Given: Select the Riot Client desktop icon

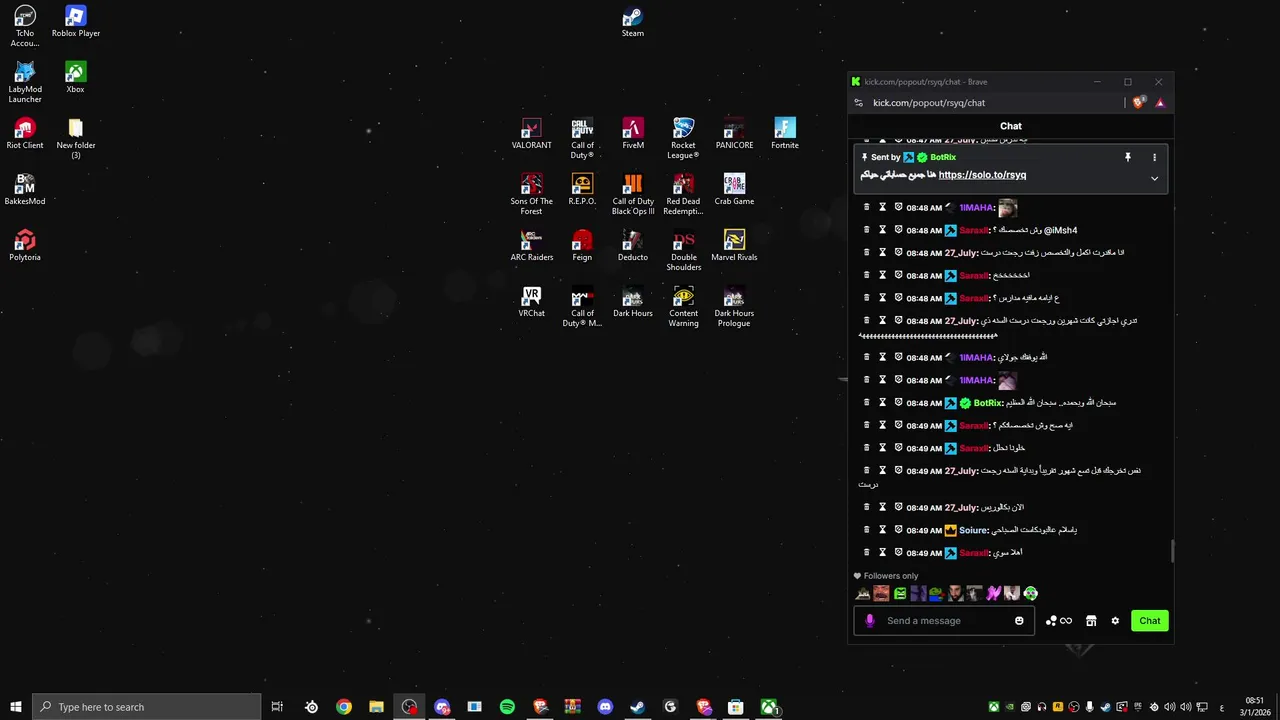Looking at the screenshot, I should [25, 134].
